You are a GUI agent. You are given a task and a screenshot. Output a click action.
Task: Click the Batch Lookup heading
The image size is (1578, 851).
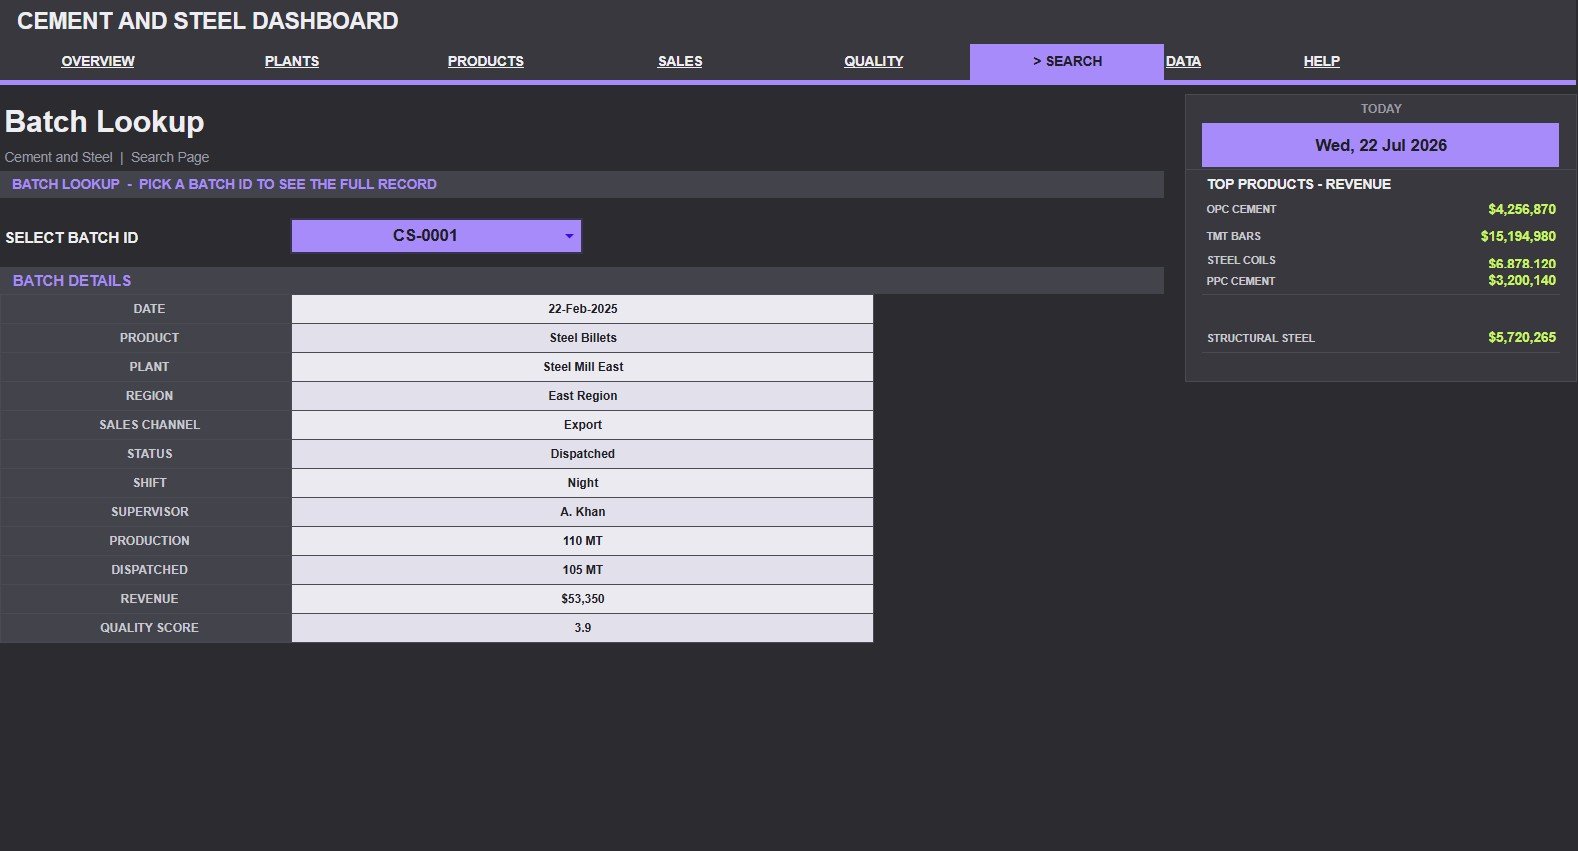(105, 122)
